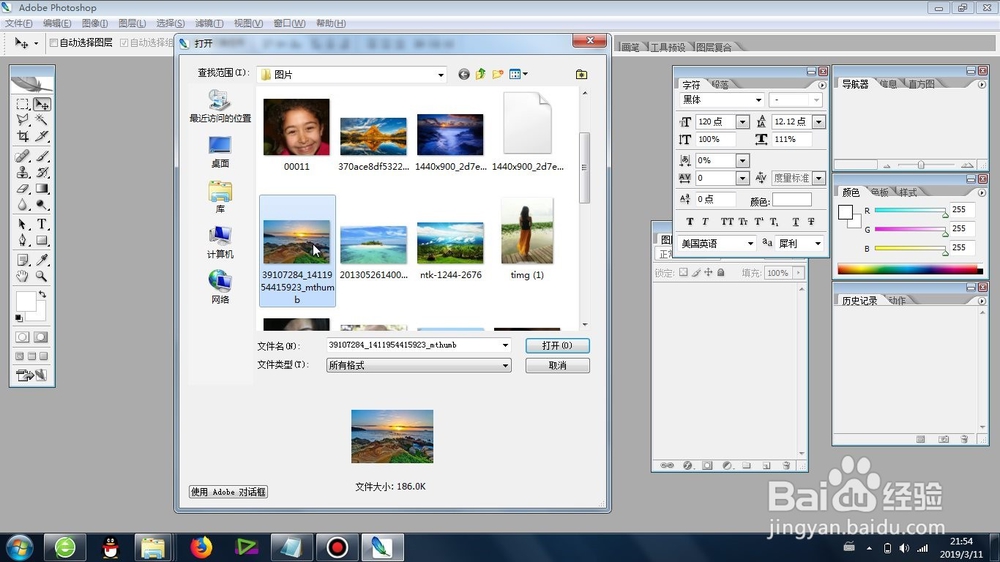
Task: Switch to the 历史记录 tab
Action: click(x=859, y=300)
